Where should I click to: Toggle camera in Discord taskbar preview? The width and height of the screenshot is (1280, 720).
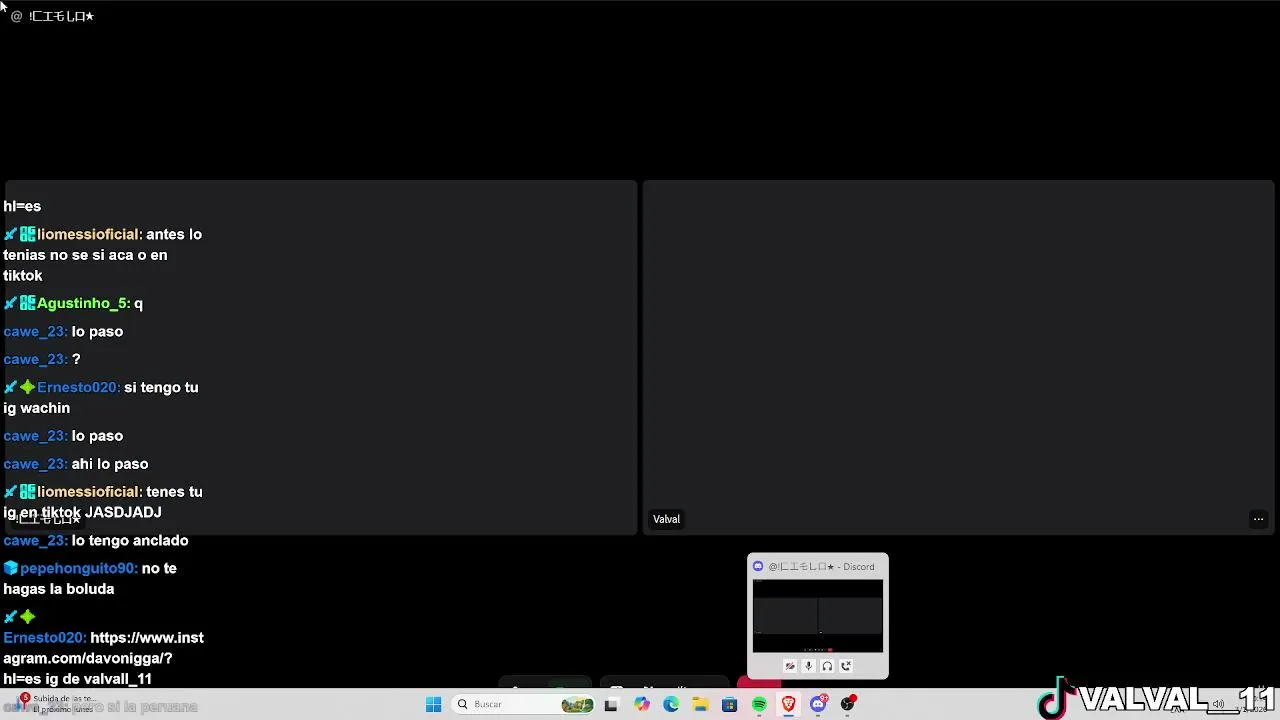(x=790, y=666)
